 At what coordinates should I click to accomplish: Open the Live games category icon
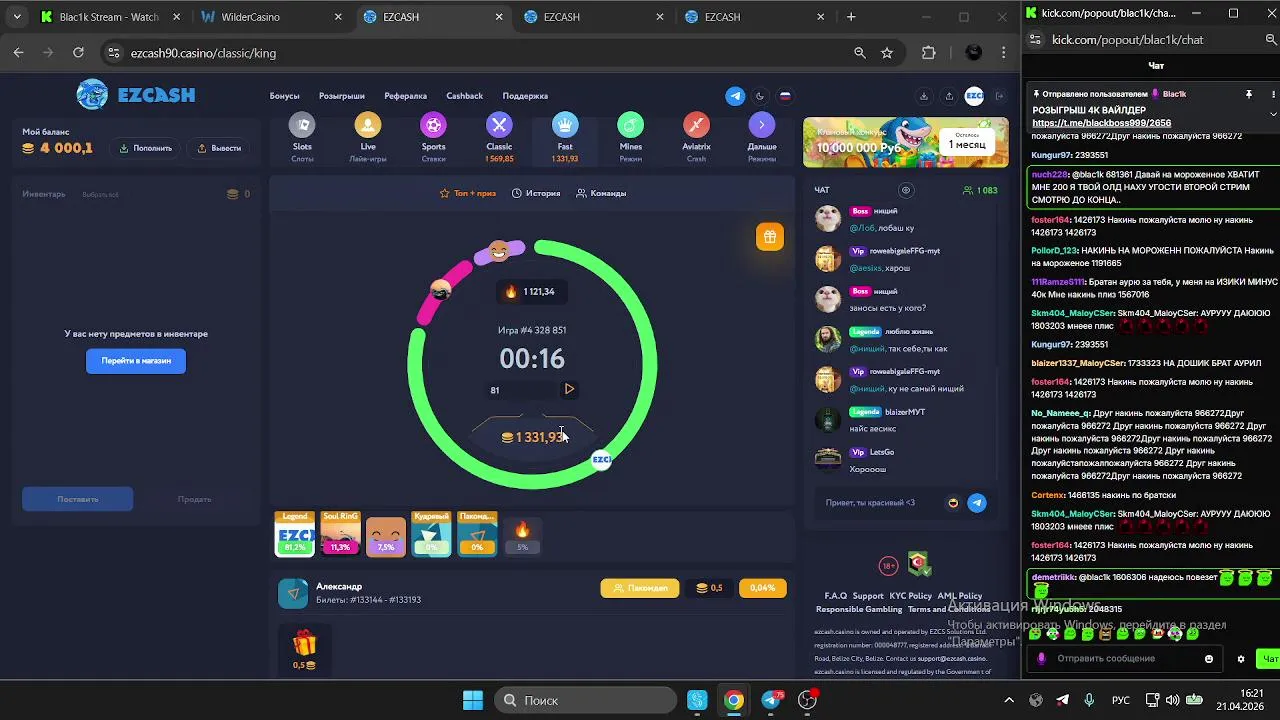click(368, 126)
